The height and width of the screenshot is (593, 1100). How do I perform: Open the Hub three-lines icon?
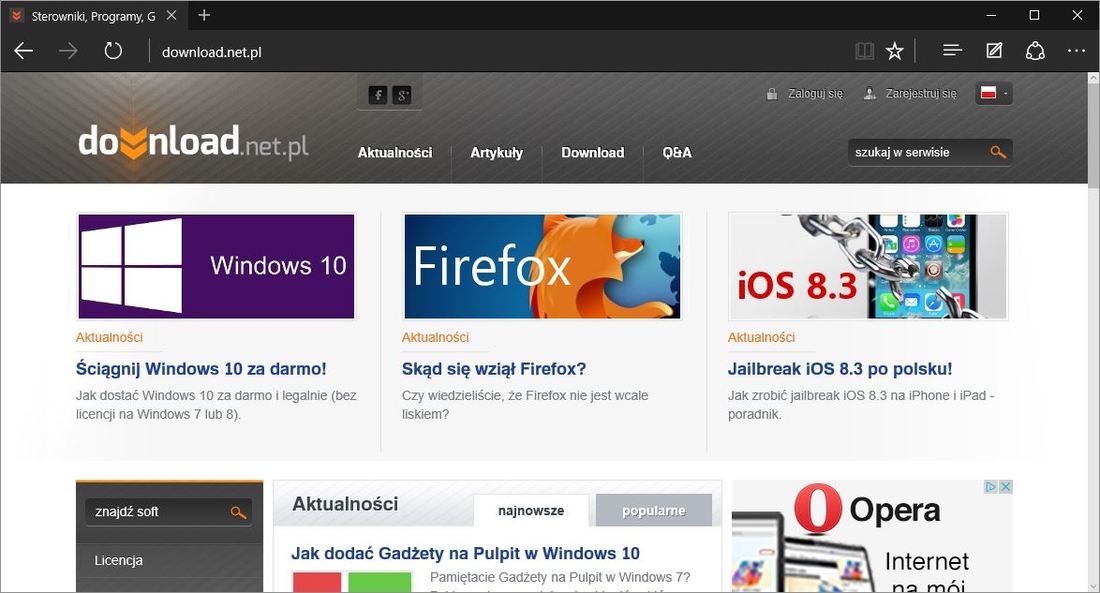pyautogui.click(x=952, y=51)
